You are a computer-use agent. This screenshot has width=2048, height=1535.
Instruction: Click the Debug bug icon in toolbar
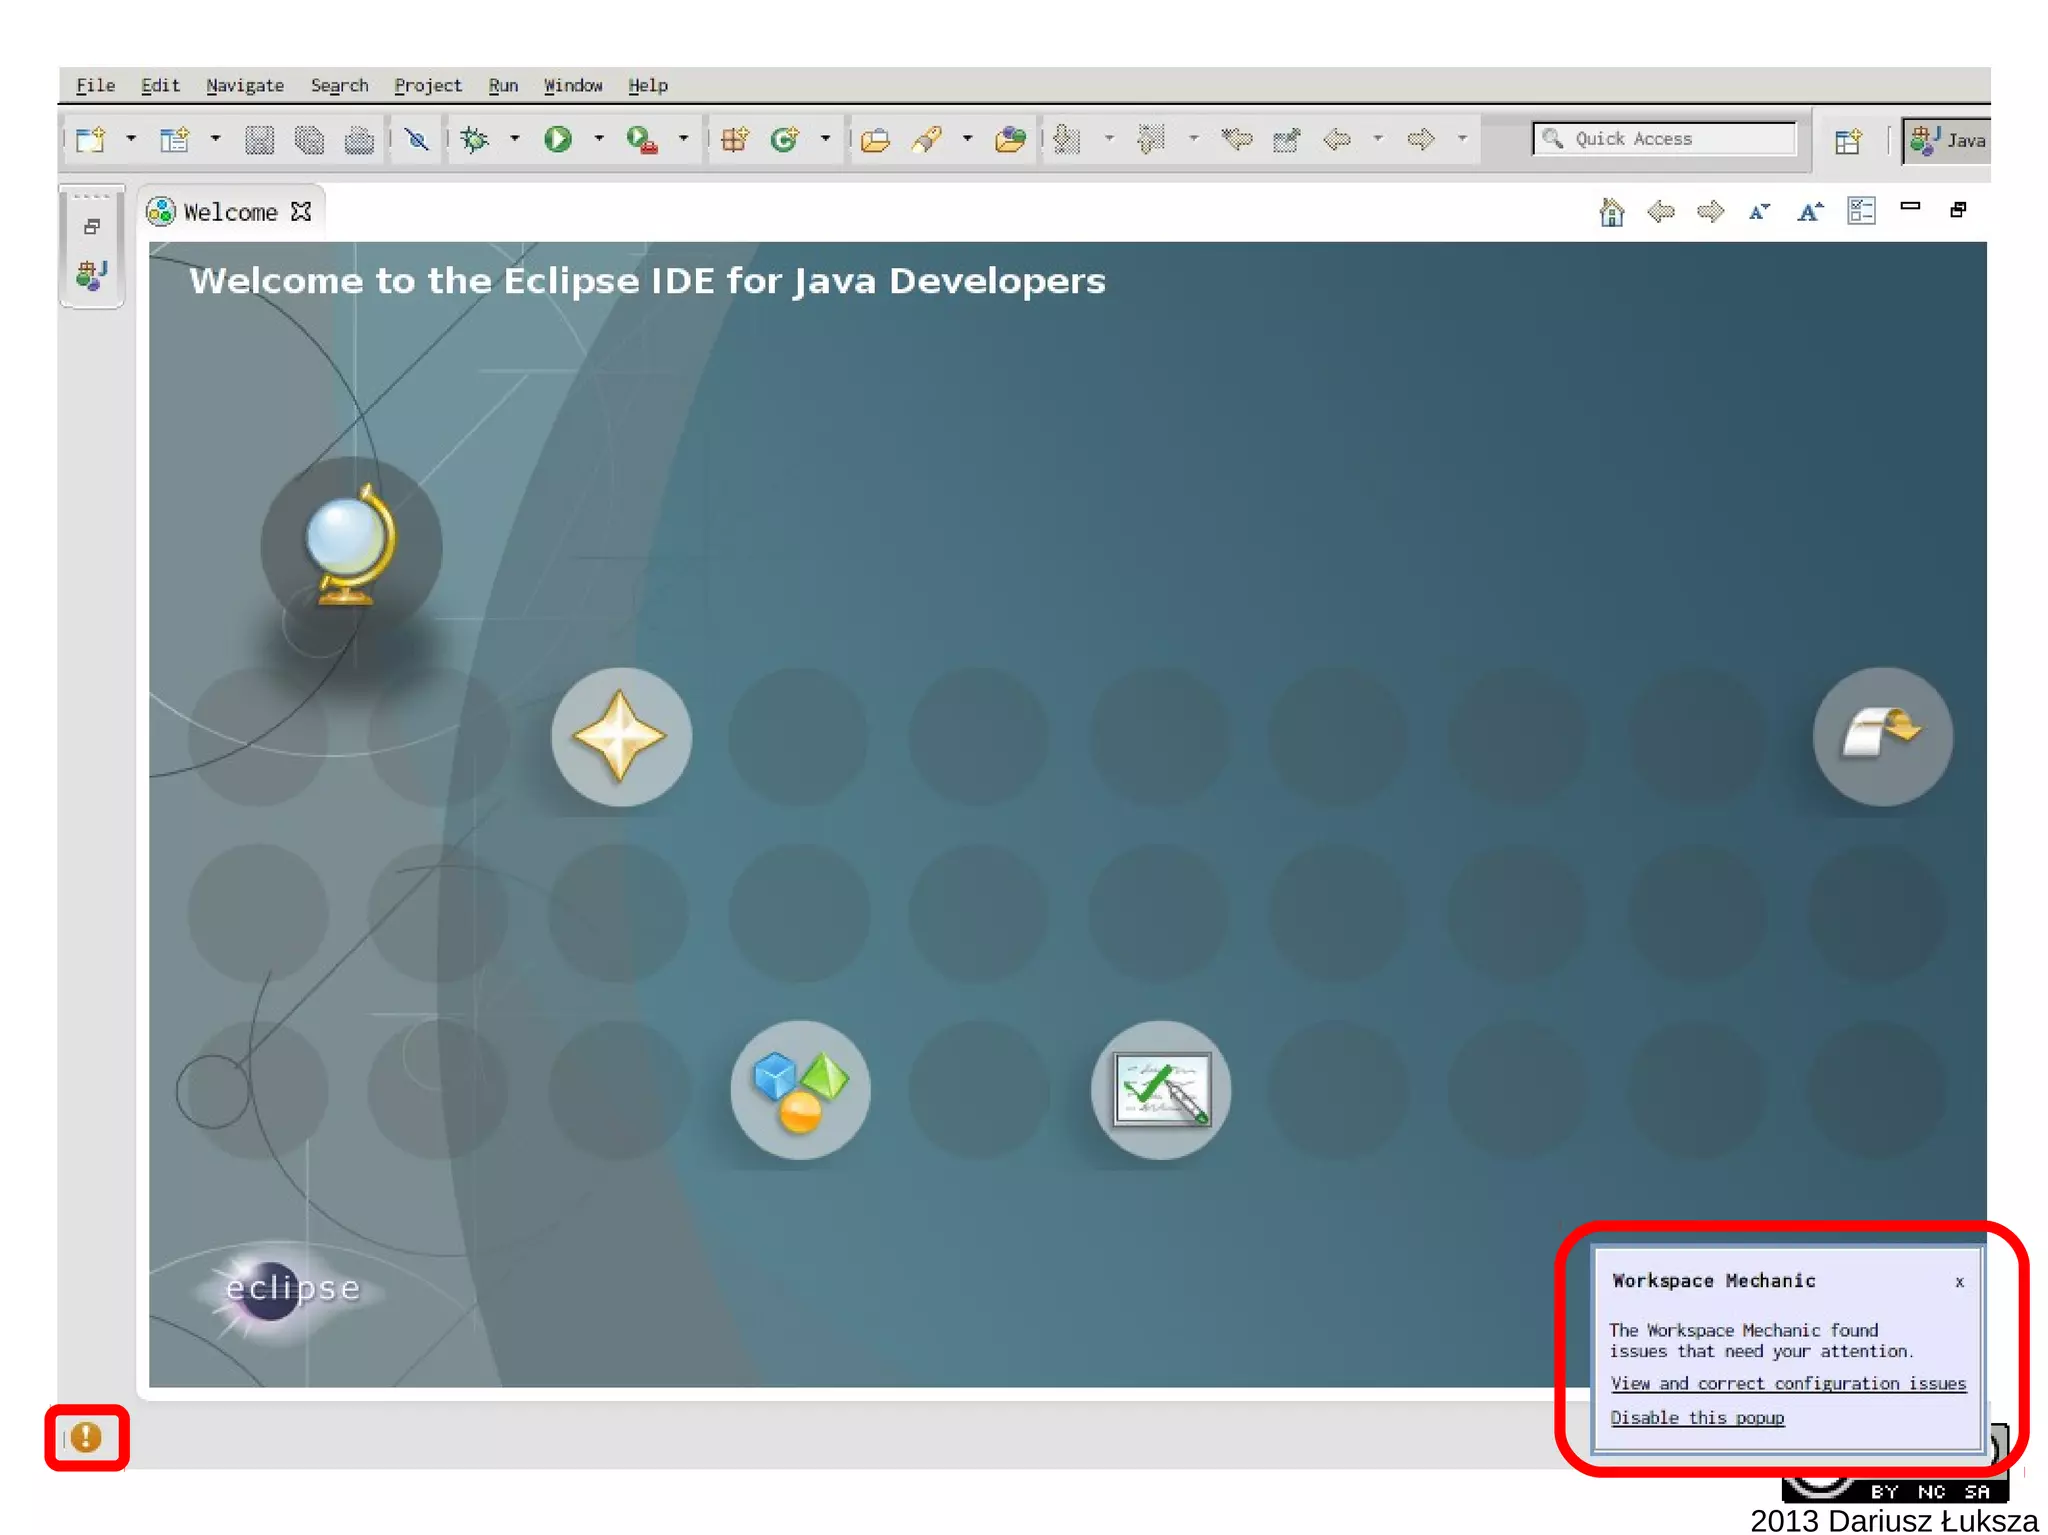(x=475, y=139)
